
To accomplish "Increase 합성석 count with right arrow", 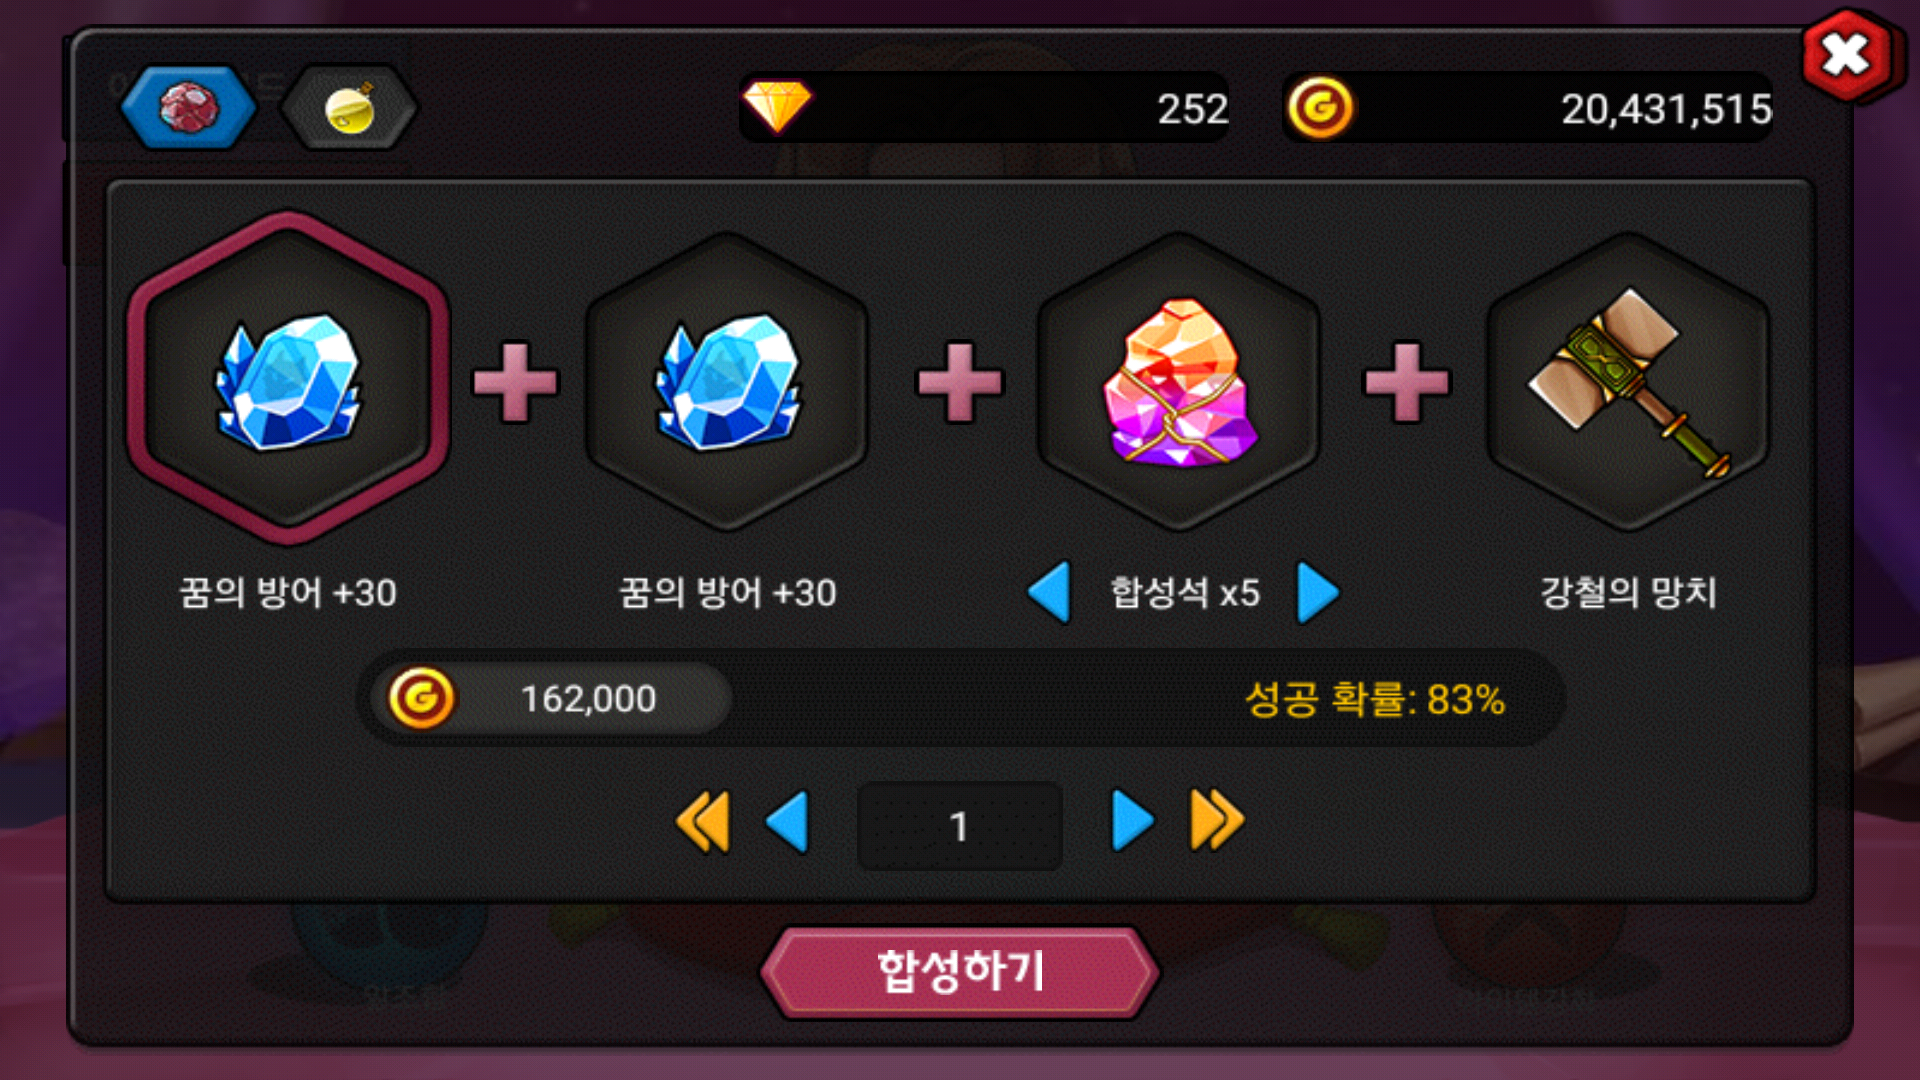I will pos(1318,592).
